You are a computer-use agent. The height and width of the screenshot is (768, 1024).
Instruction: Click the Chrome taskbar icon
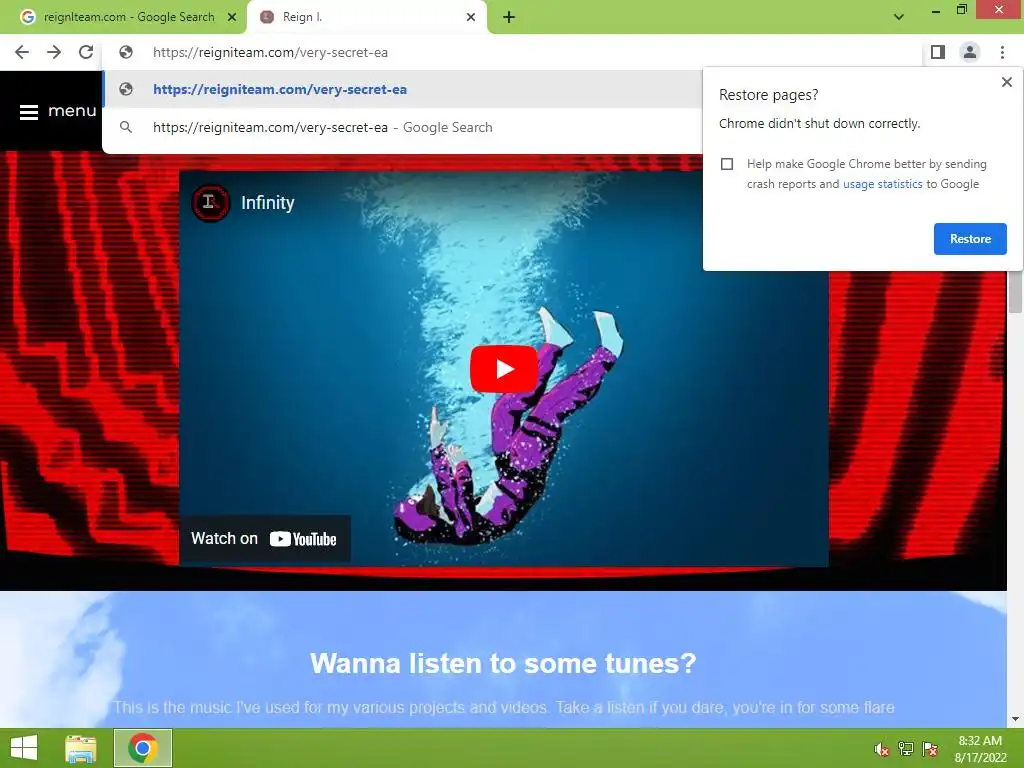[x=143, y=748]
